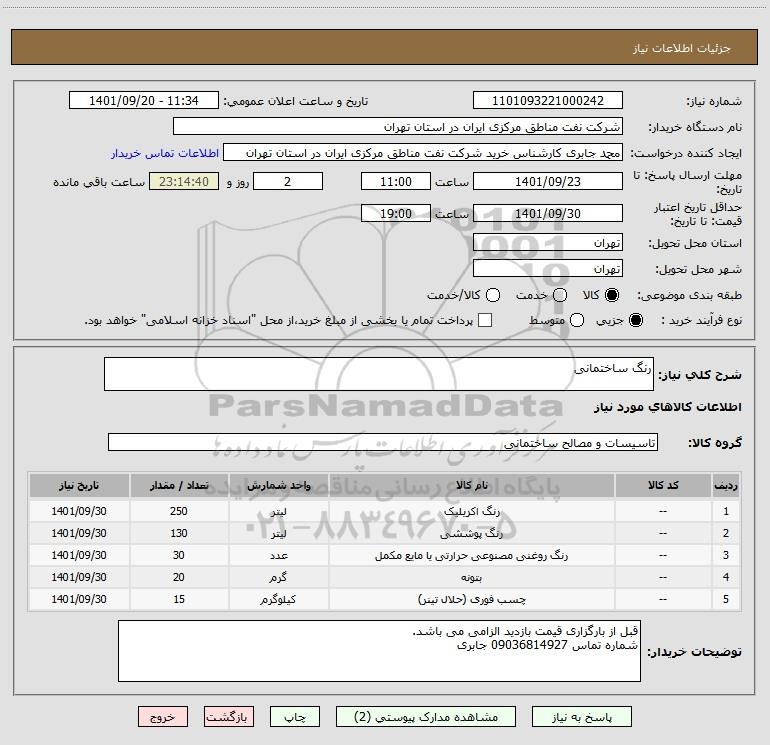The height and width of the screenshot is (745, 770).
Task: Click the شماره نیاز field 1101093221000242
Action: 548,101
